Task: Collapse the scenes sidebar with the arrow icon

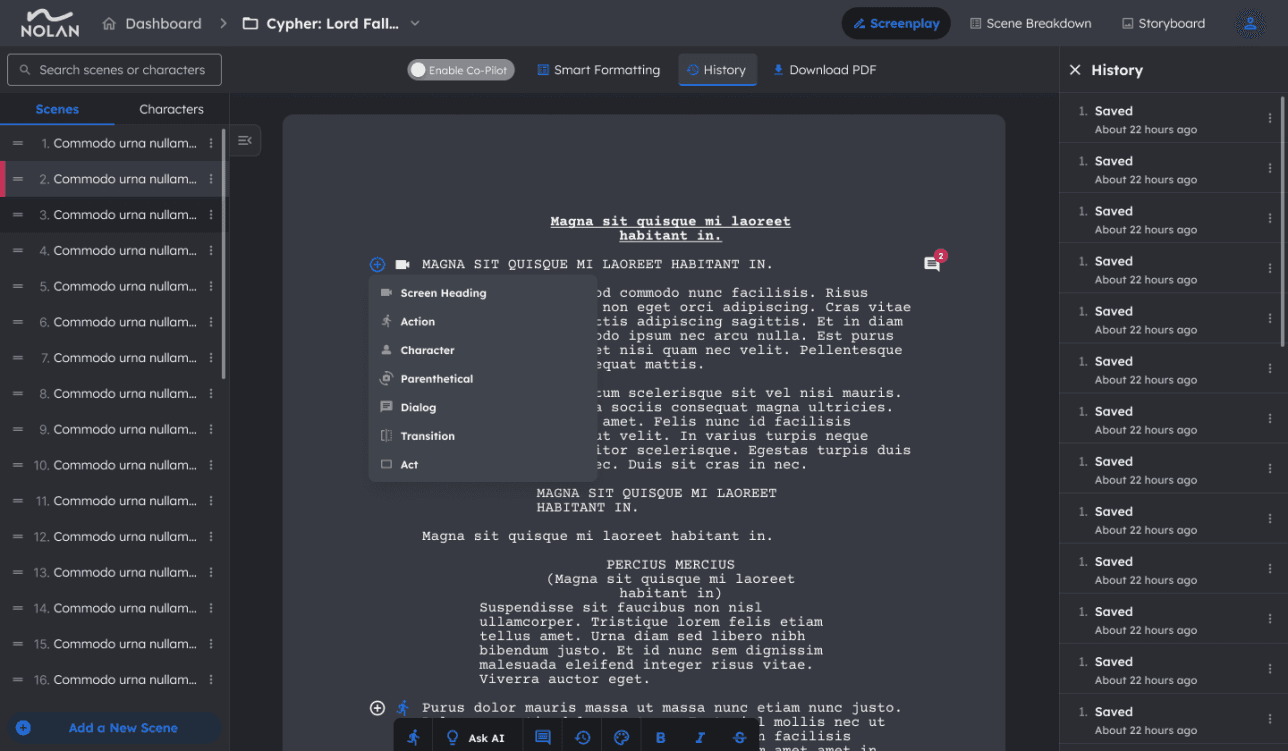Action: pyautogui.click(x=245, y=140)
